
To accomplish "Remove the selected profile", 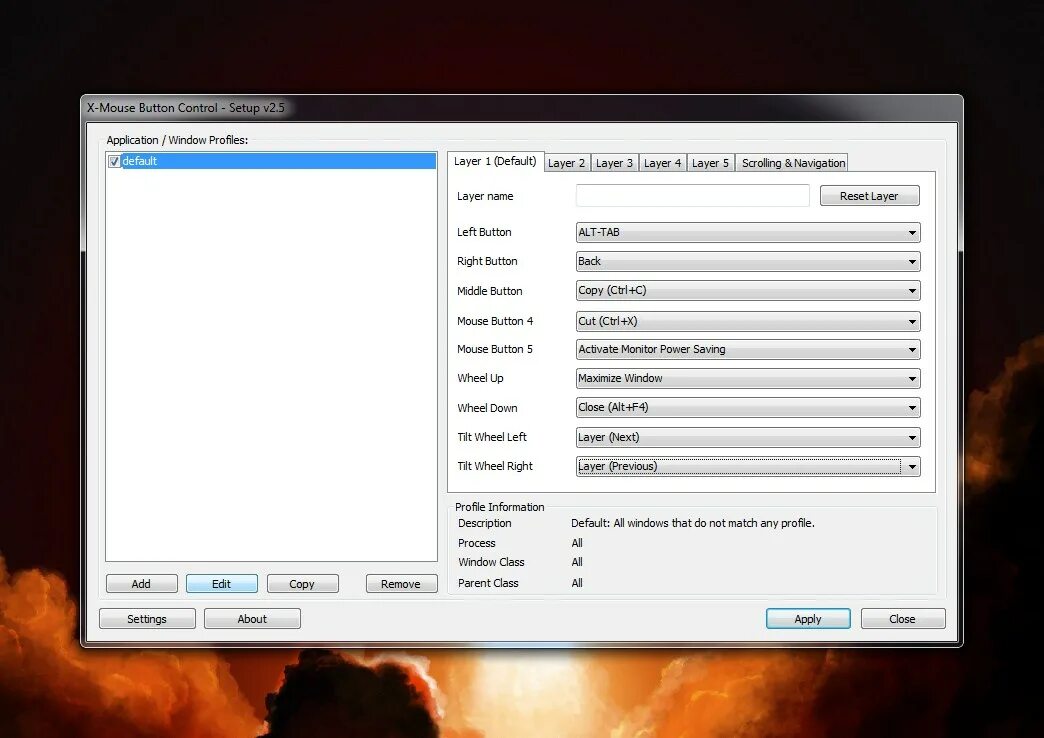I will pyautogui.click(x=401, y=583).
